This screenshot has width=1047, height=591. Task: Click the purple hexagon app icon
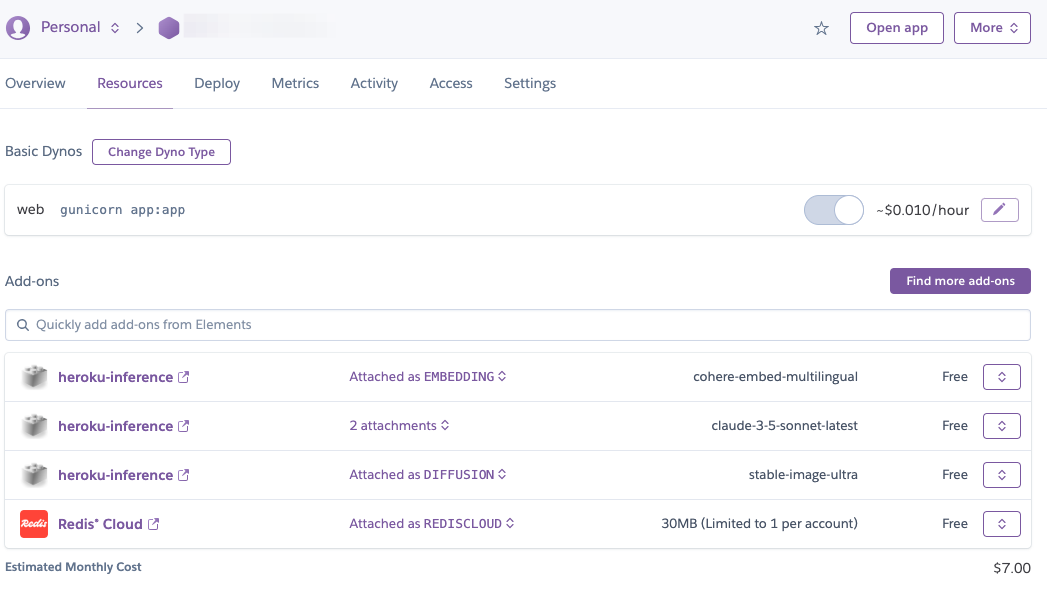pos(169,28)
